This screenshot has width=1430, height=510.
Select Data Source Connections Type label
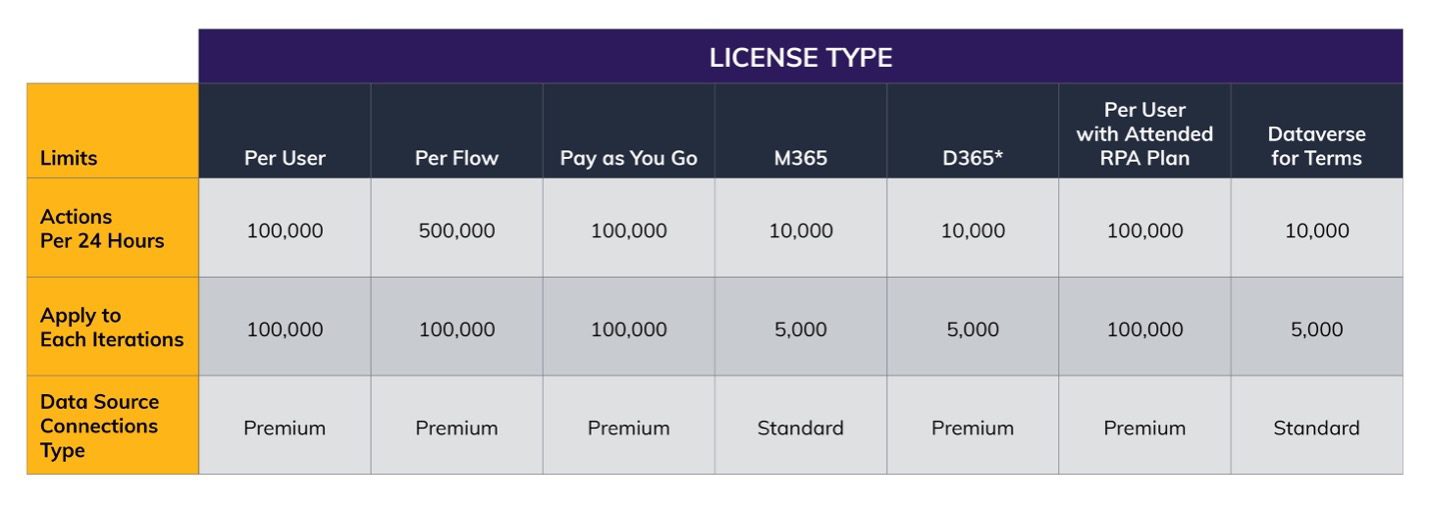point(99,426)
